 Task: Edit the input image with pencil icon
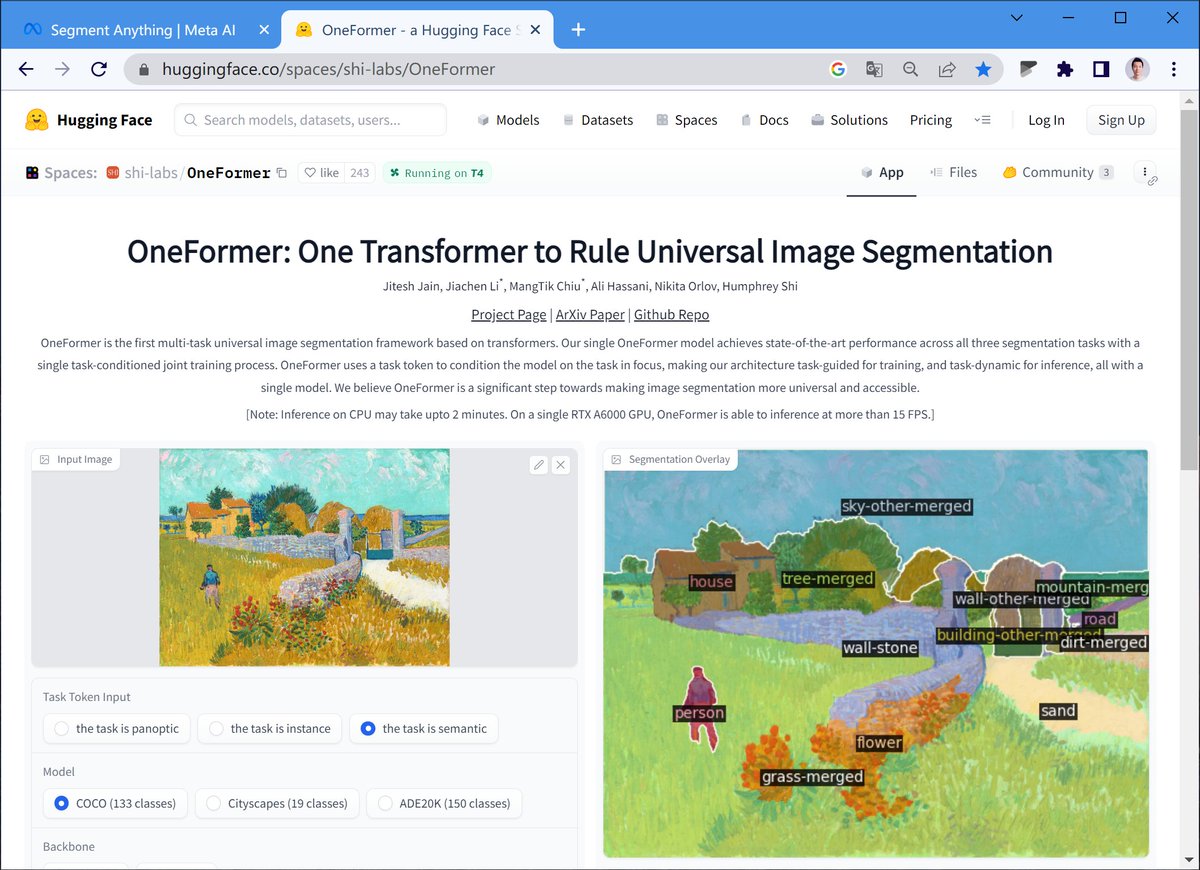tap(539, 465)
